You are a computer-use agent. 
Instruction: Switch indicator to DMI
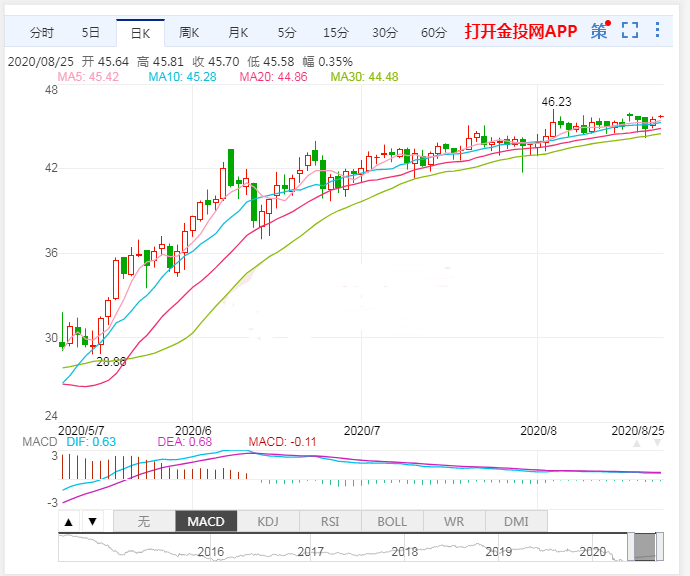(x=516, y=521)
